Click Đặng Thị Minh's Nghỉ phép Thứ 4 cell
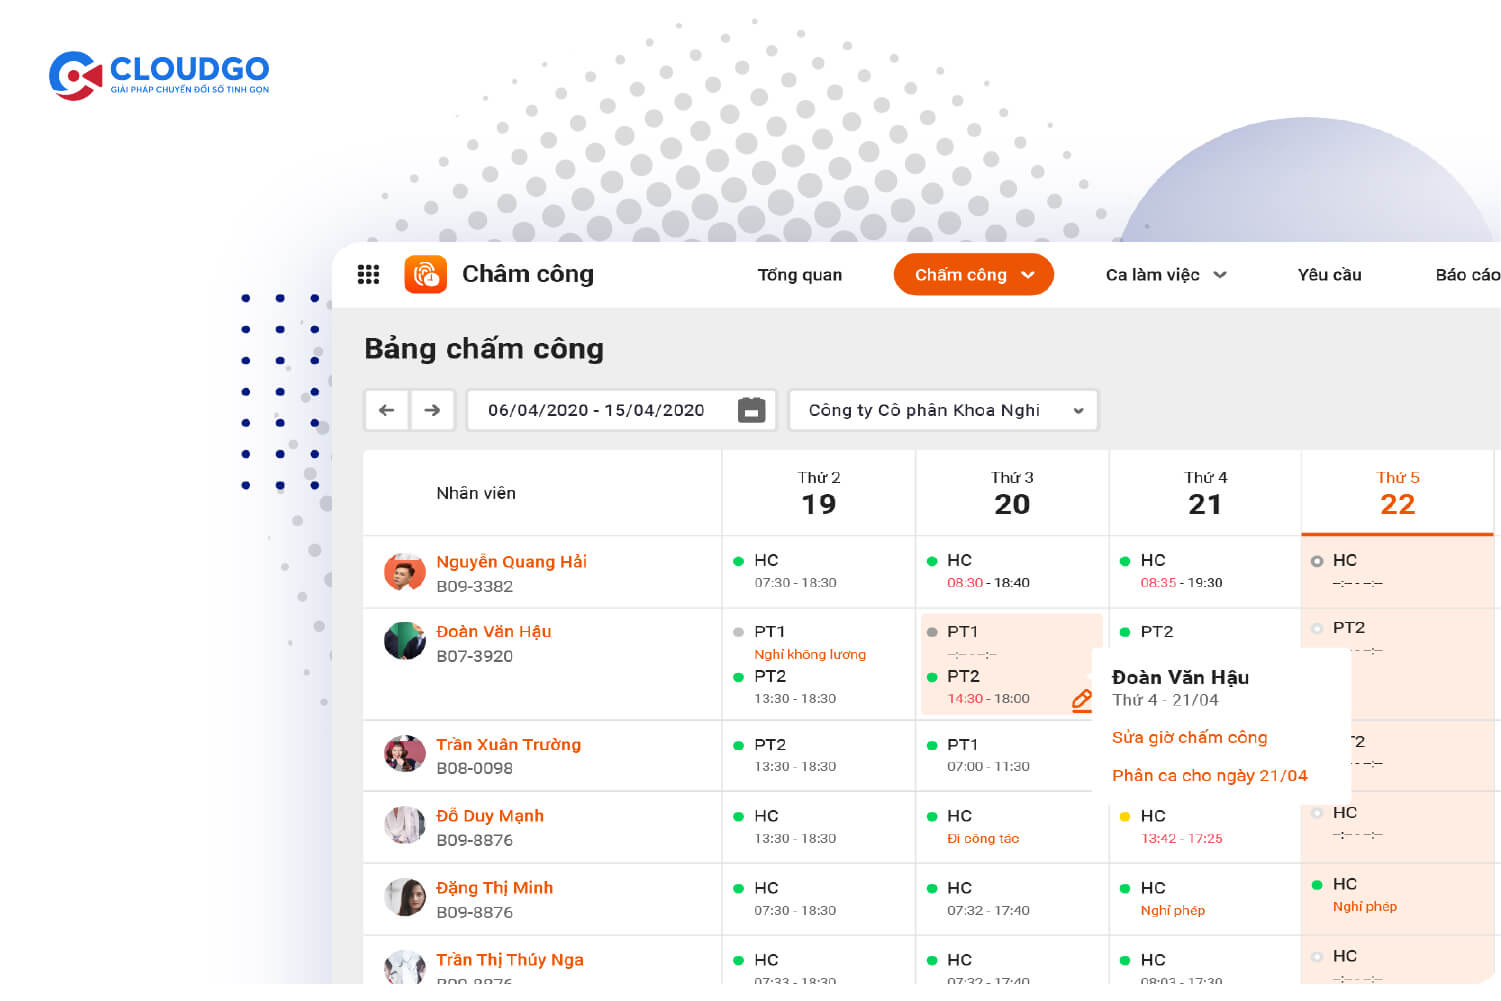 (1205, 899)
